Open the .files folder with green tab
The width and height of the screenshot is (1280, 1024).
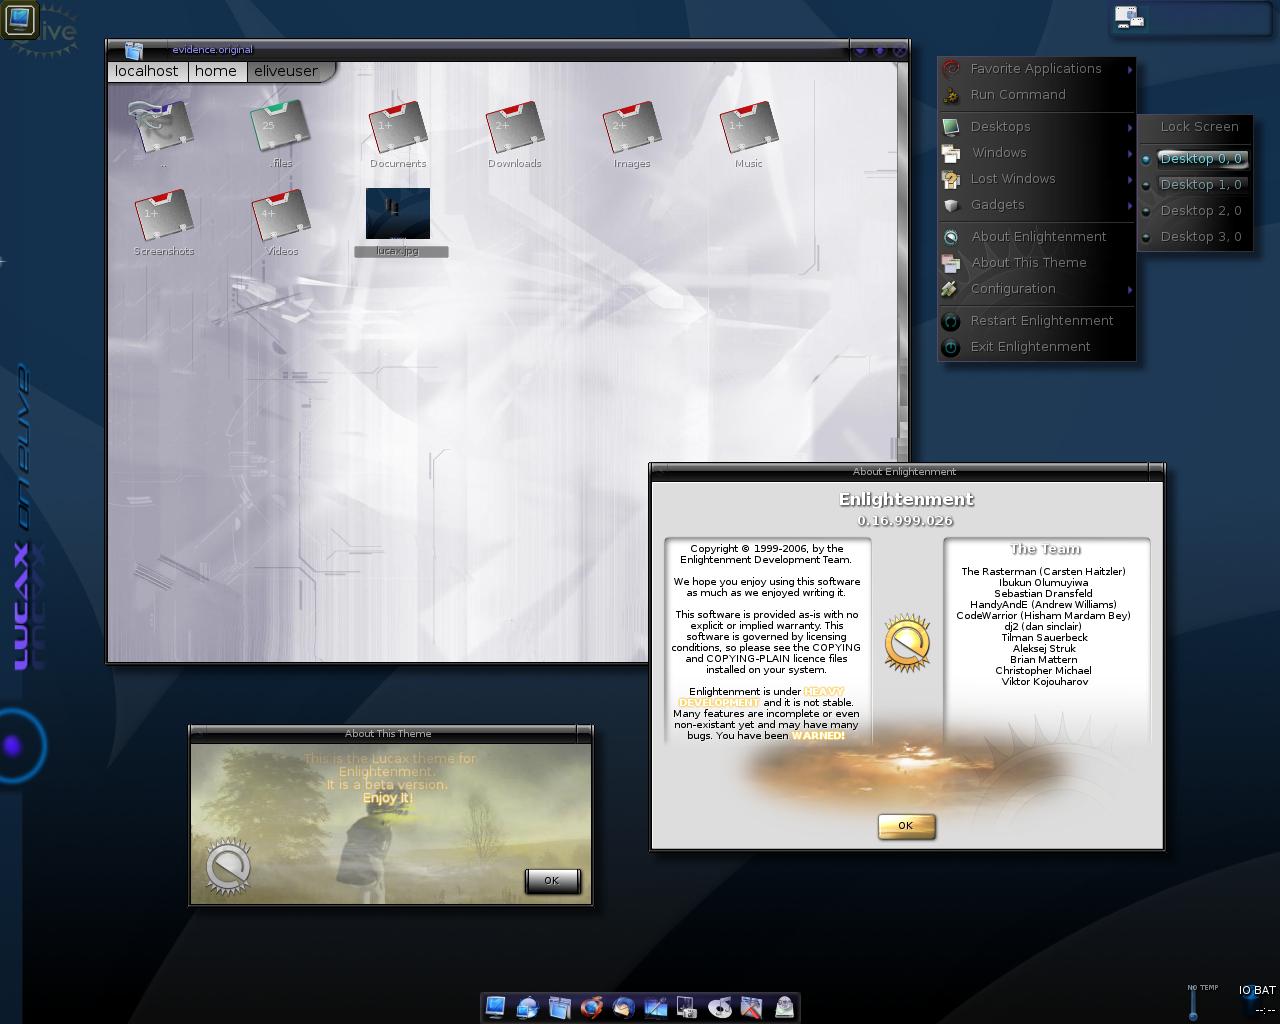click(281, 128)
